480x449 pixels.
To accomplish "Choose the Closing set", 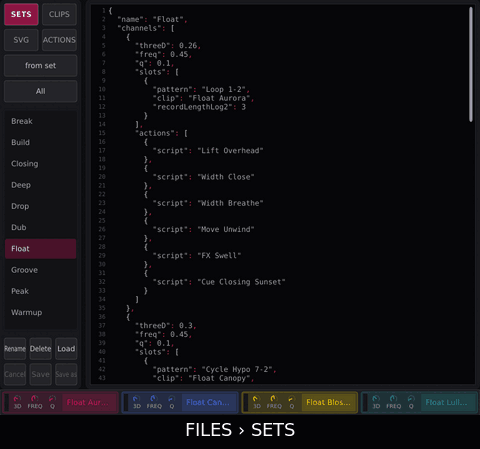I will (x=40, y=164).
